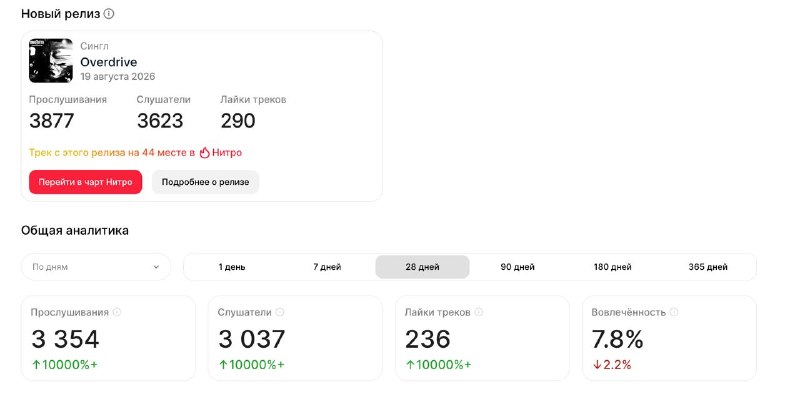Click the Нитро flame icon
The width and height of the screenshot is (800, 404).
coord(205,153)
